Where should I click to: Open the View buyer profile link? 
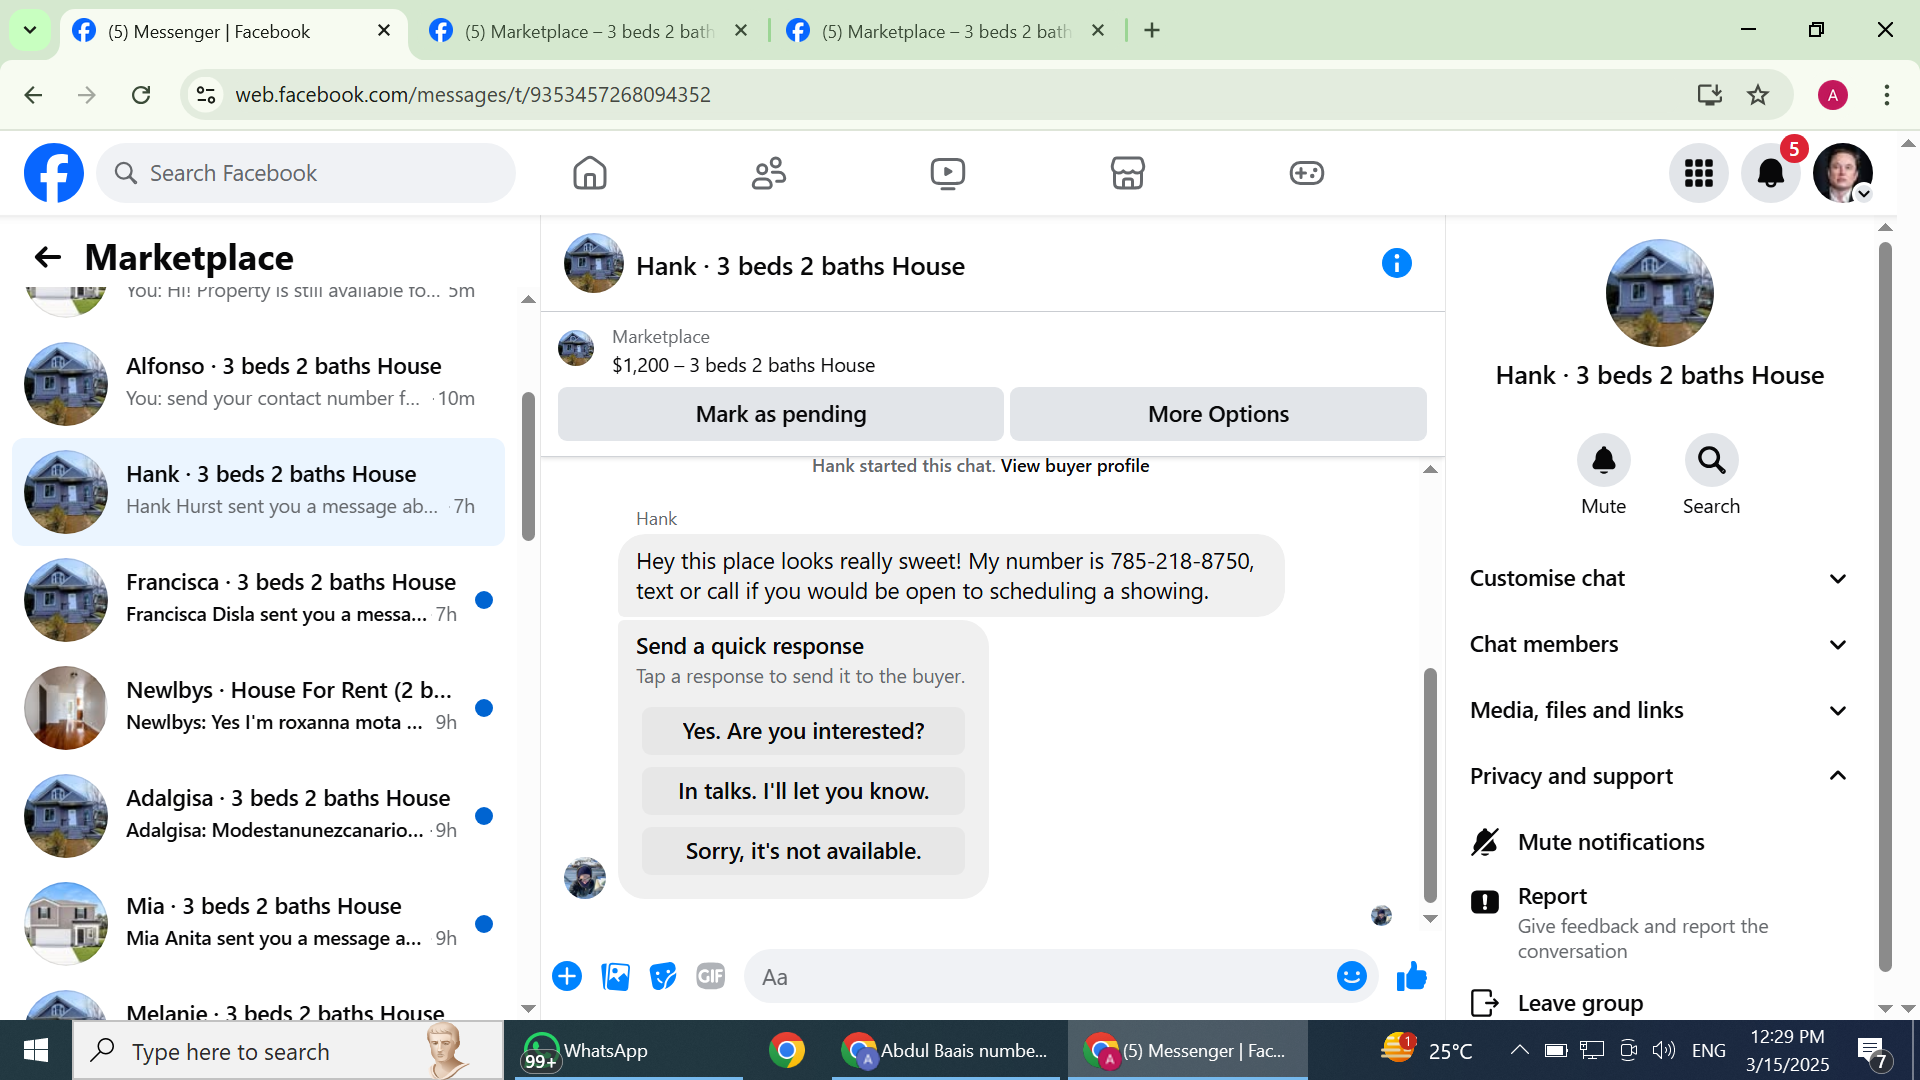pos(1074,466)
